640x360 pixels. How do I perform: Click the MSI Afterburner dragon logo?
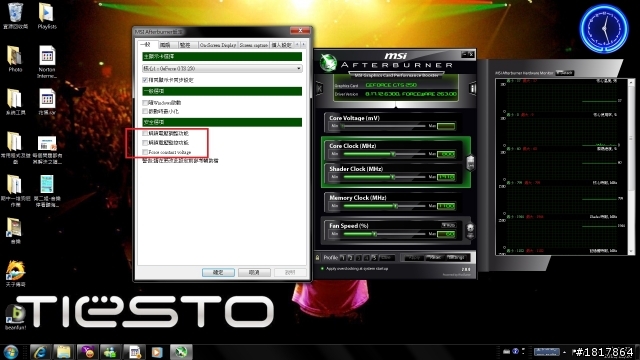328,62
